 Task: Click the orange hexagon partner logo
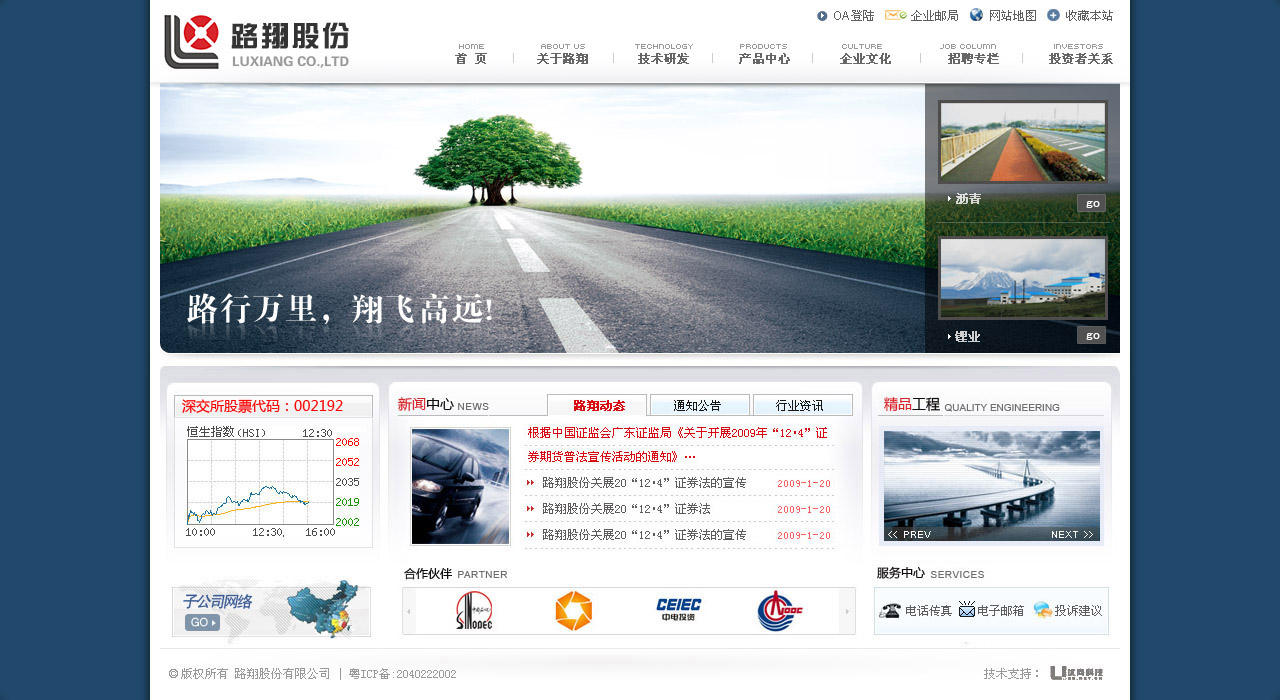(574, 611)
